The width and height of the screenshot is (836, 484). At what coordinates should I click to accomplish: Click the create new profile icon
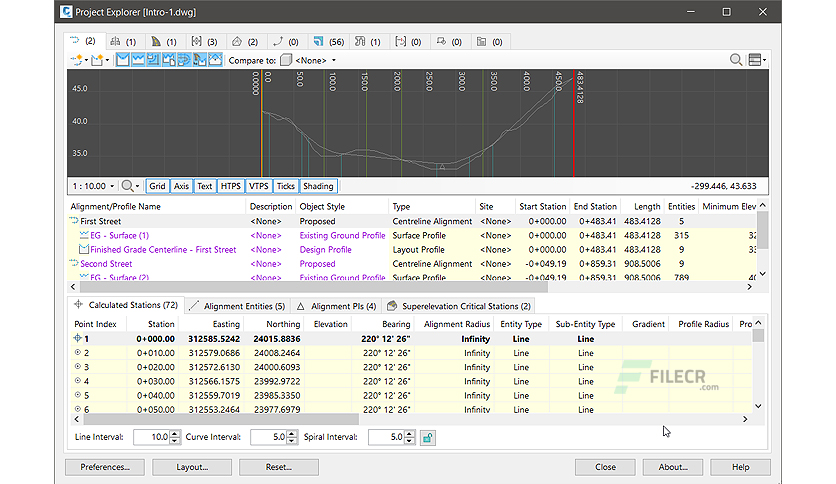tap(97, 60)
